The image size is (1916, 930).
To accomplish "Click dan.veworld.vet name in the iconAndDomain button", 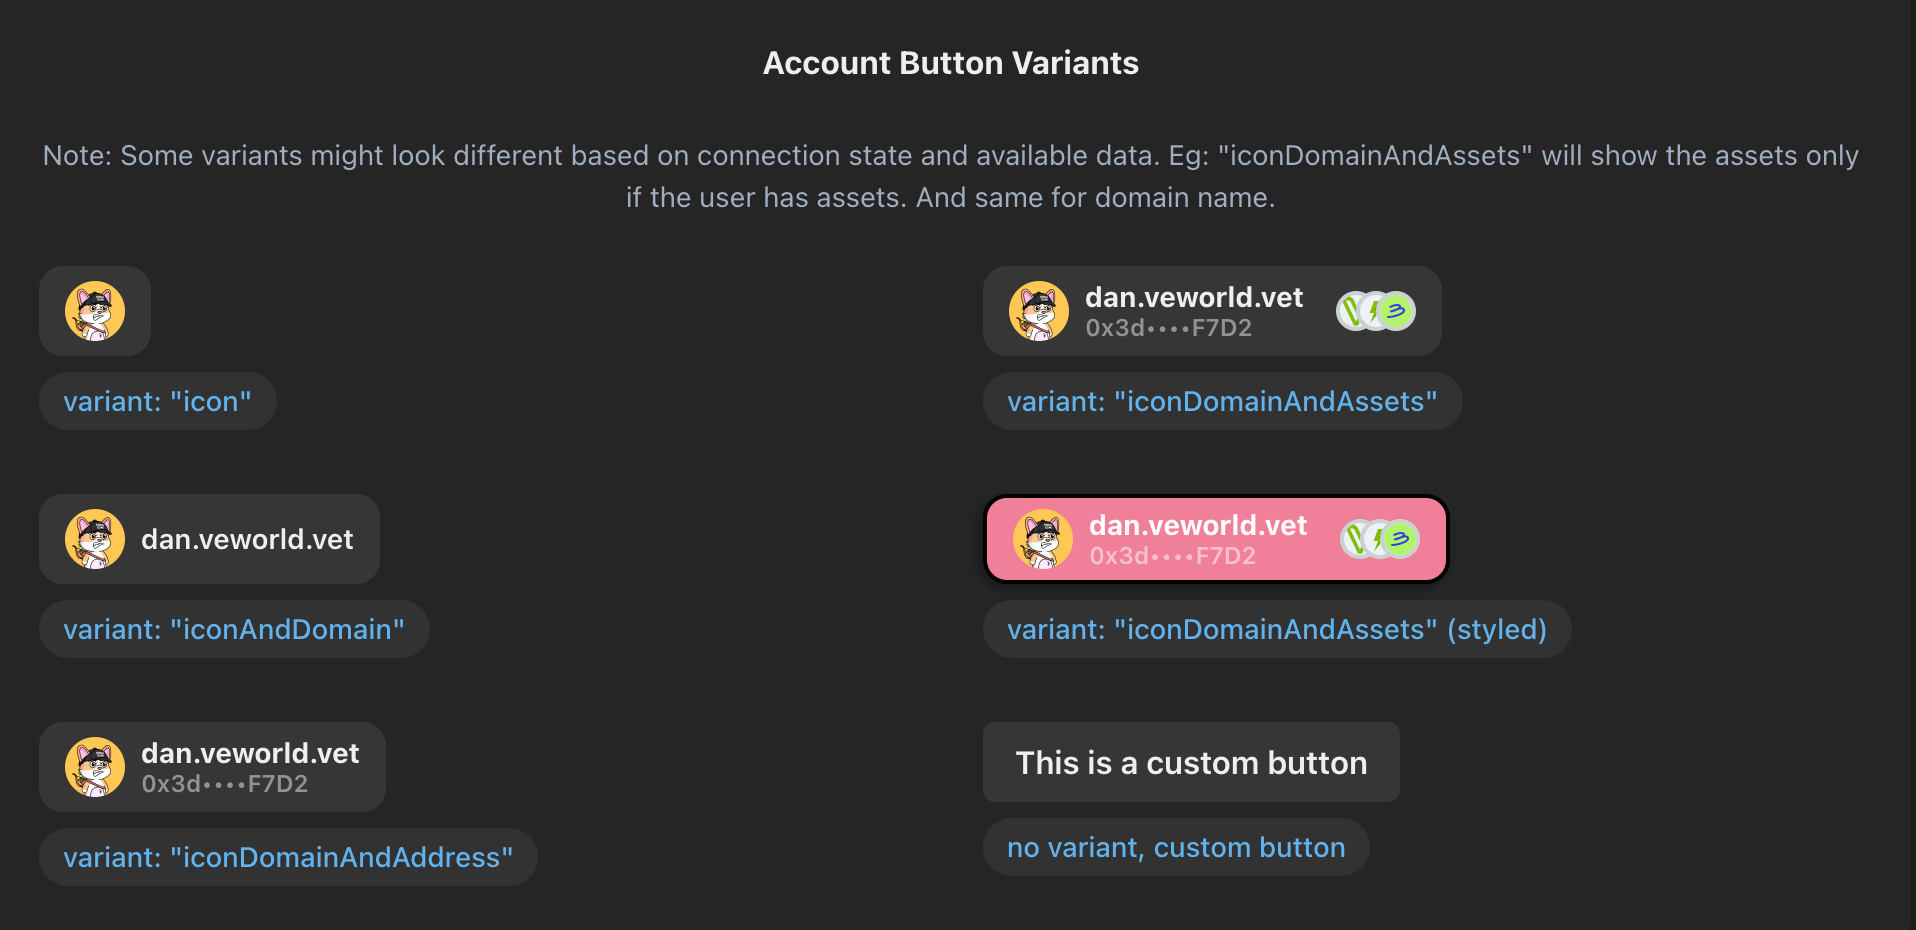I will point(247,540).
